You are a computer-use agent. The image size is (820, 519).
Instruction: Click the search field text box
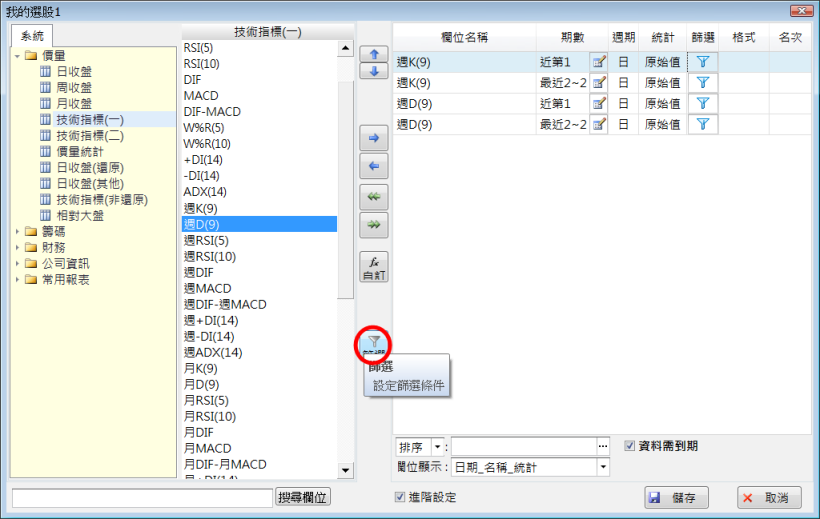click(x=142, y=498)
